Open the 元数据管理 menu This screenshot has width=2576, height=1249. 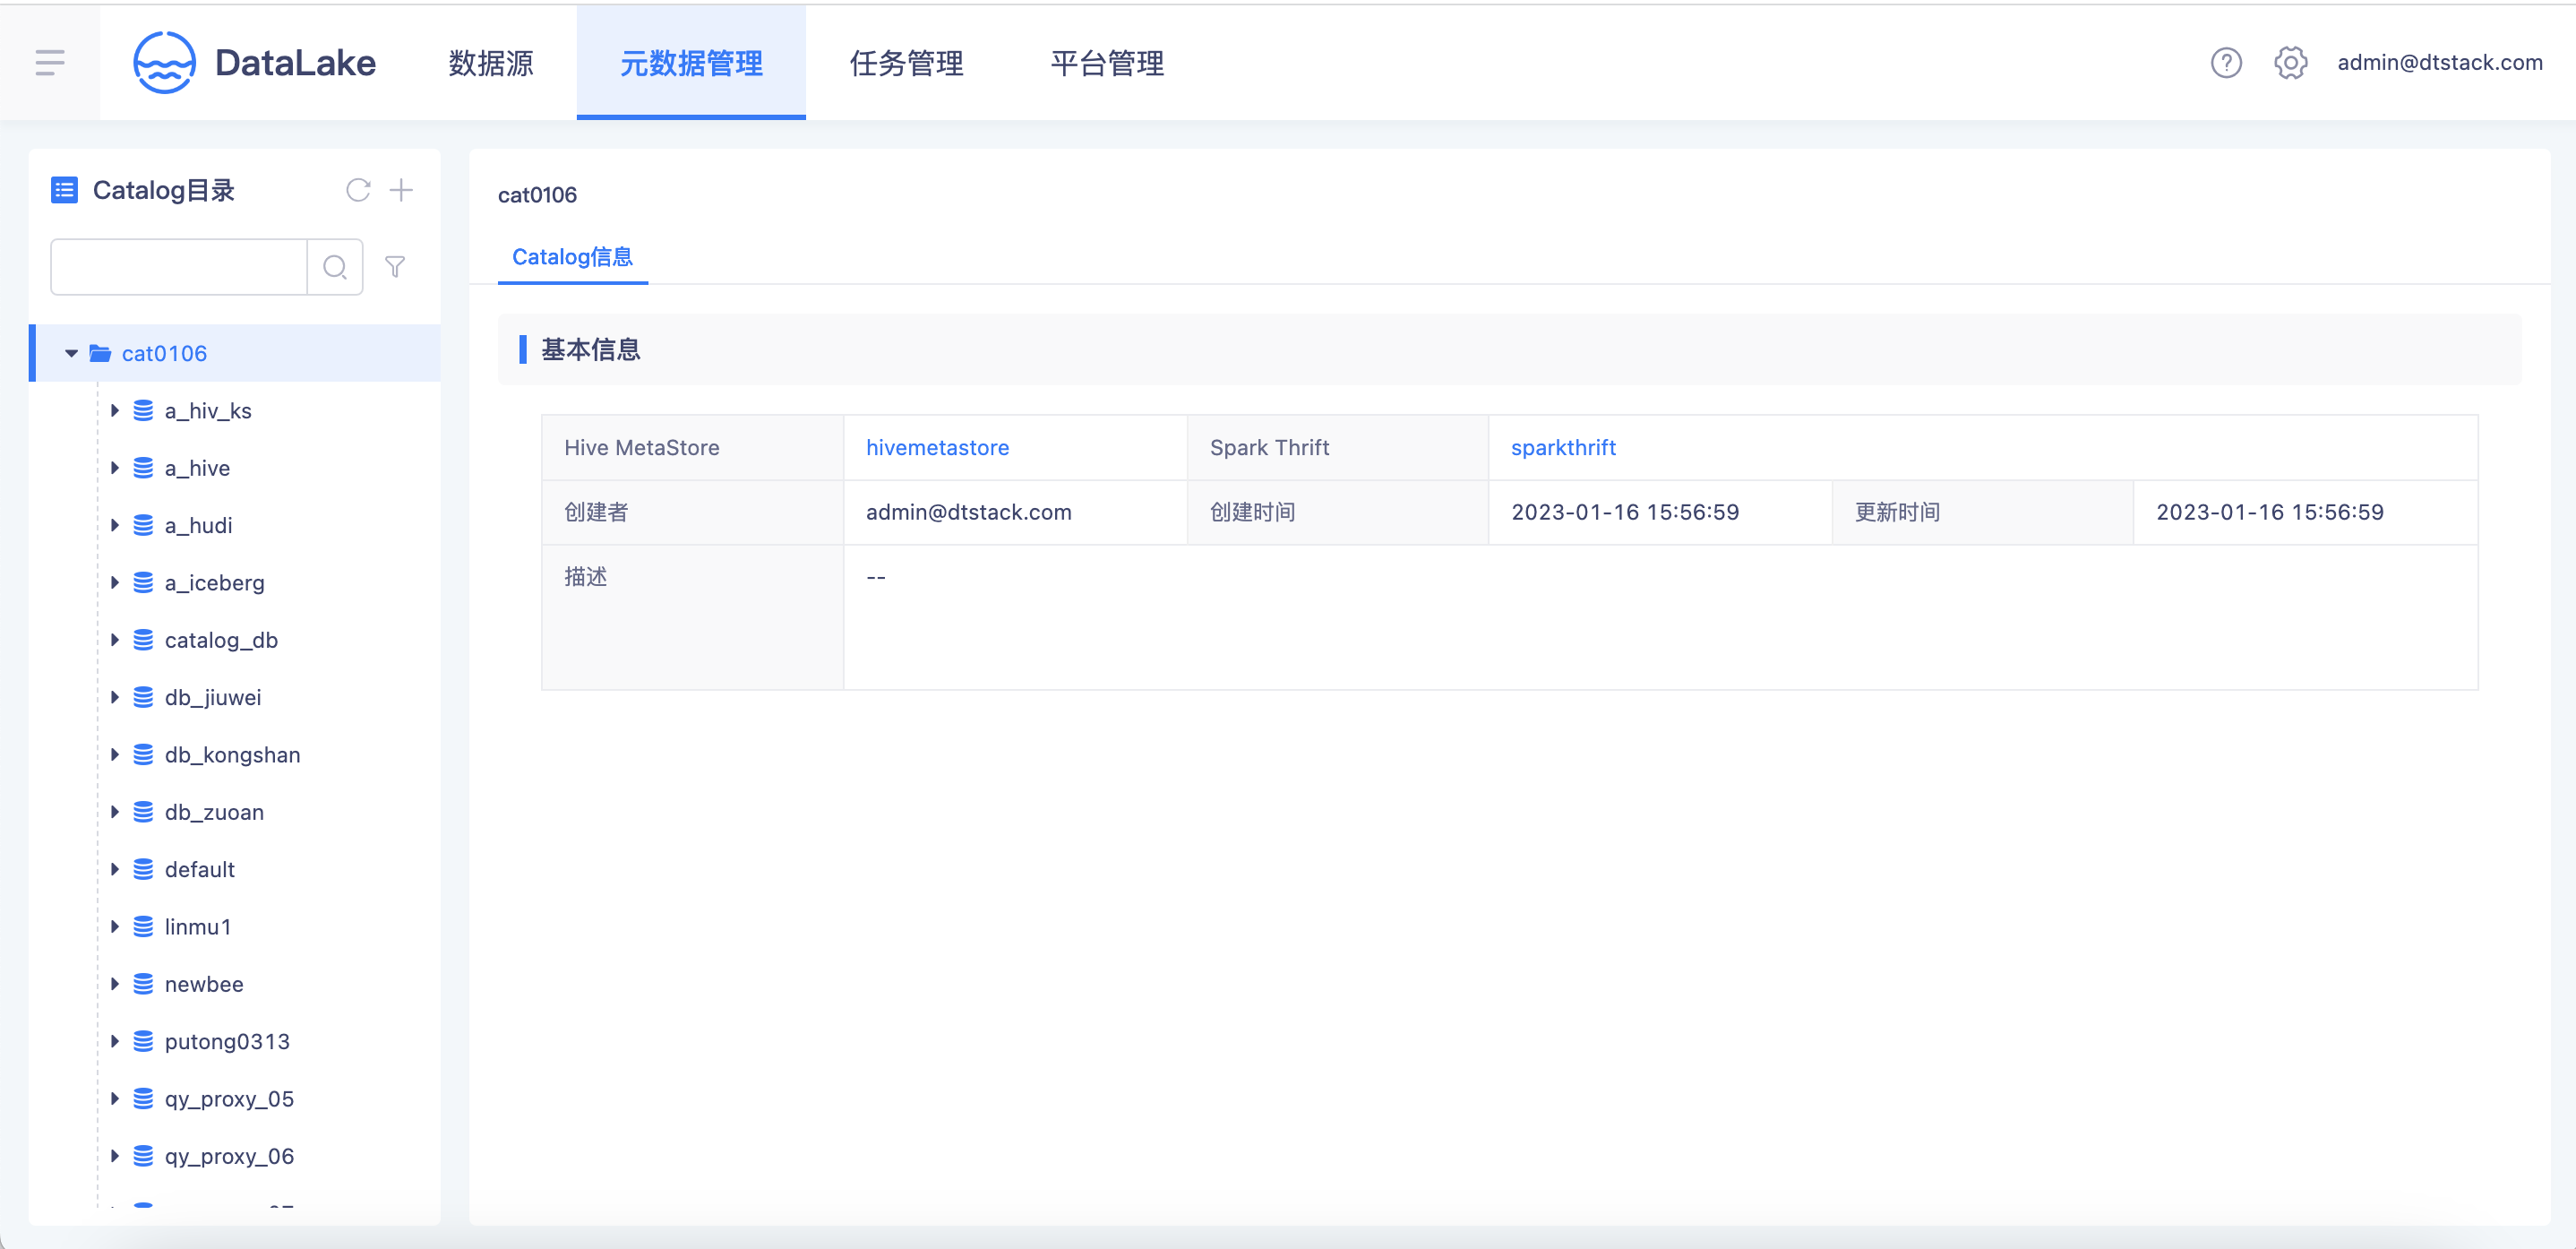(691, 63)
